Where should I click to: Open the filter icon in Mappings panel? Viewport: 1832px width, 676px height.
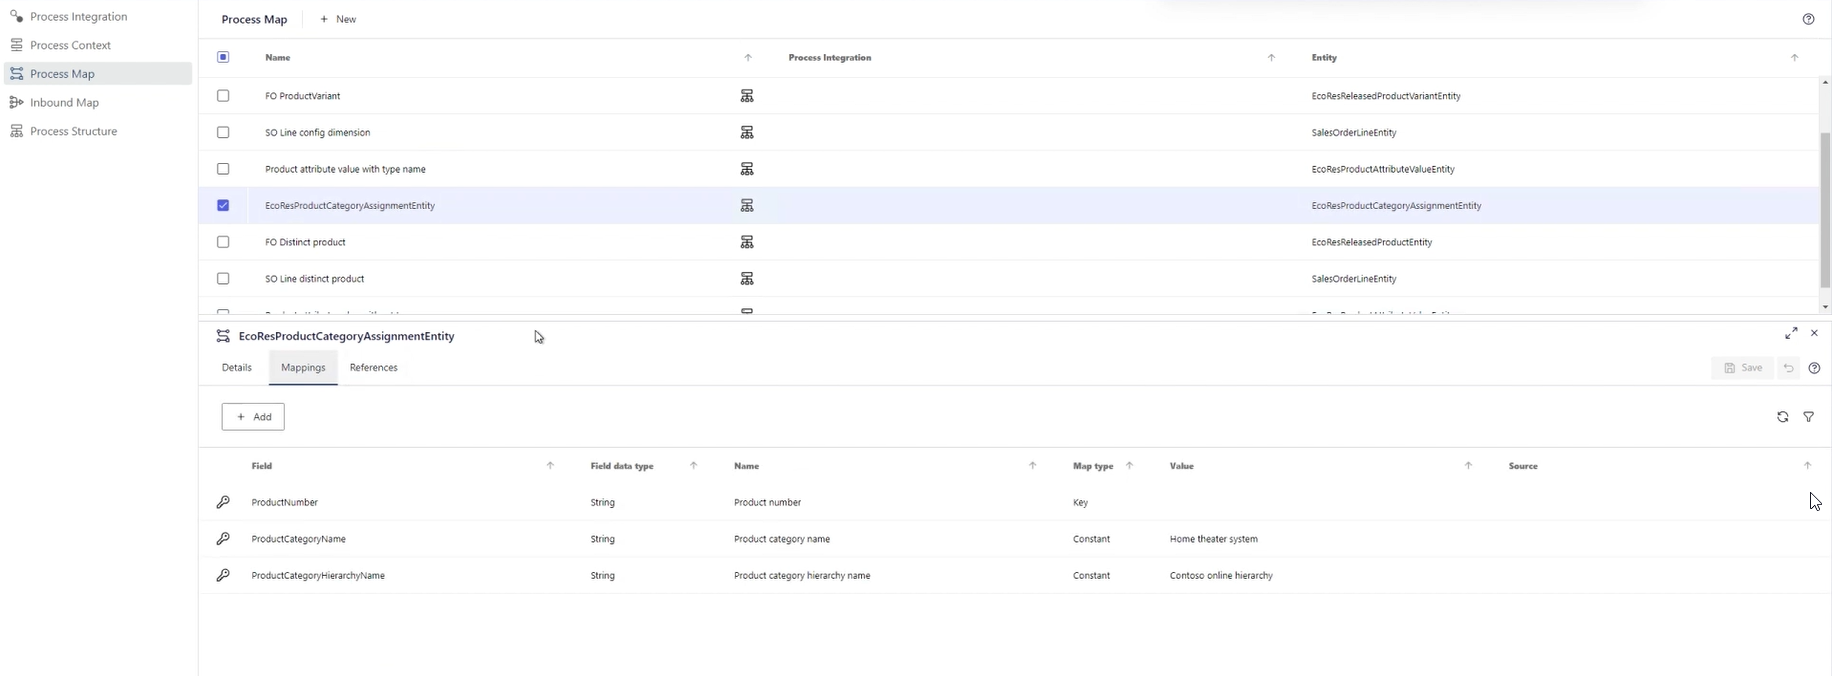[1809, 417]
